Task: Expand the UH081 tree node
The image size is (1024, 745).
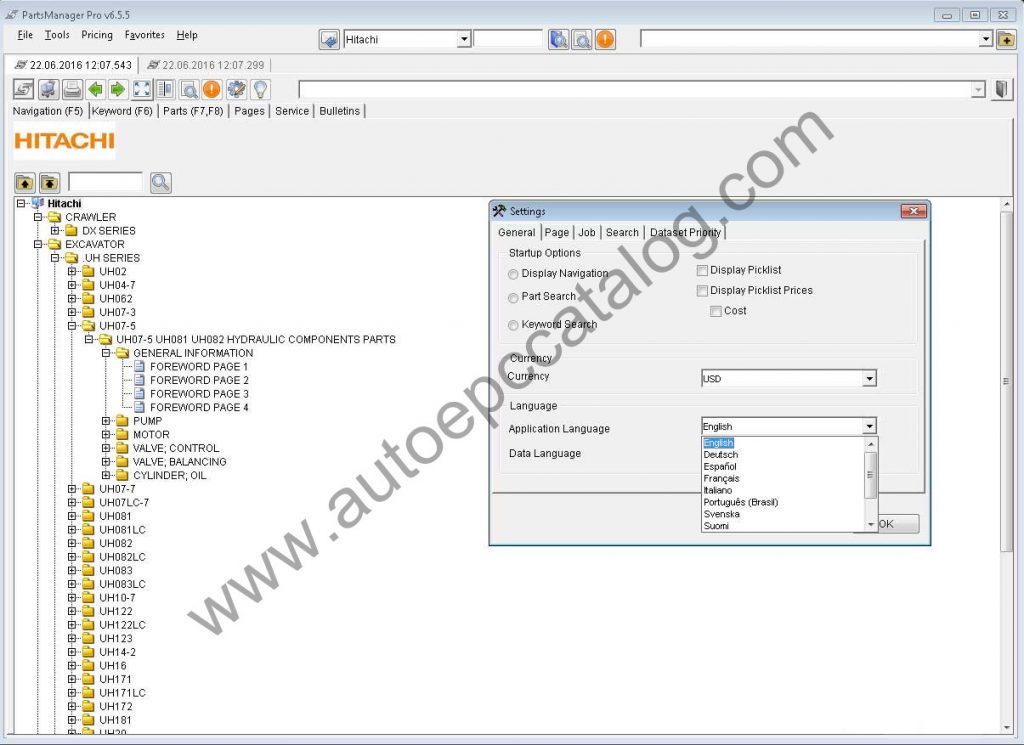Action: [70, 516]
